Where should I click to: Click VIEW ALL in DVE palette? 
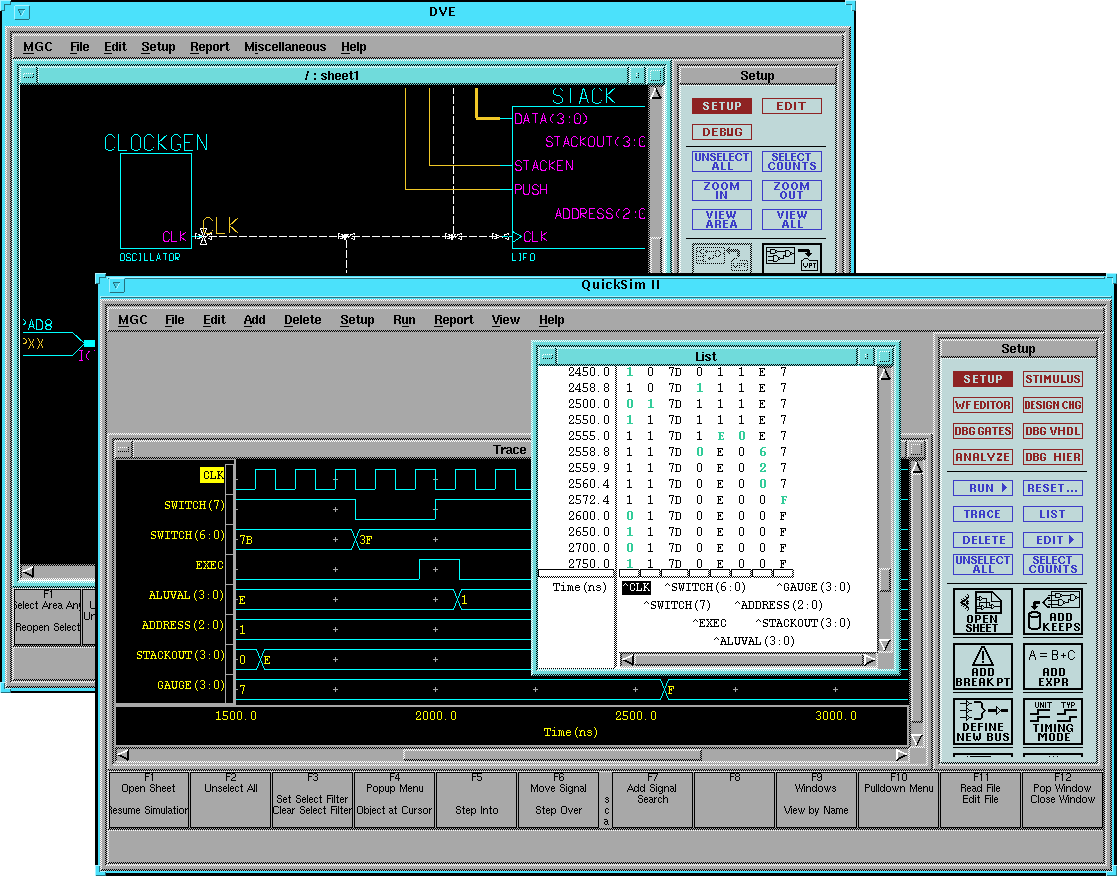click(x=791, y=219)
